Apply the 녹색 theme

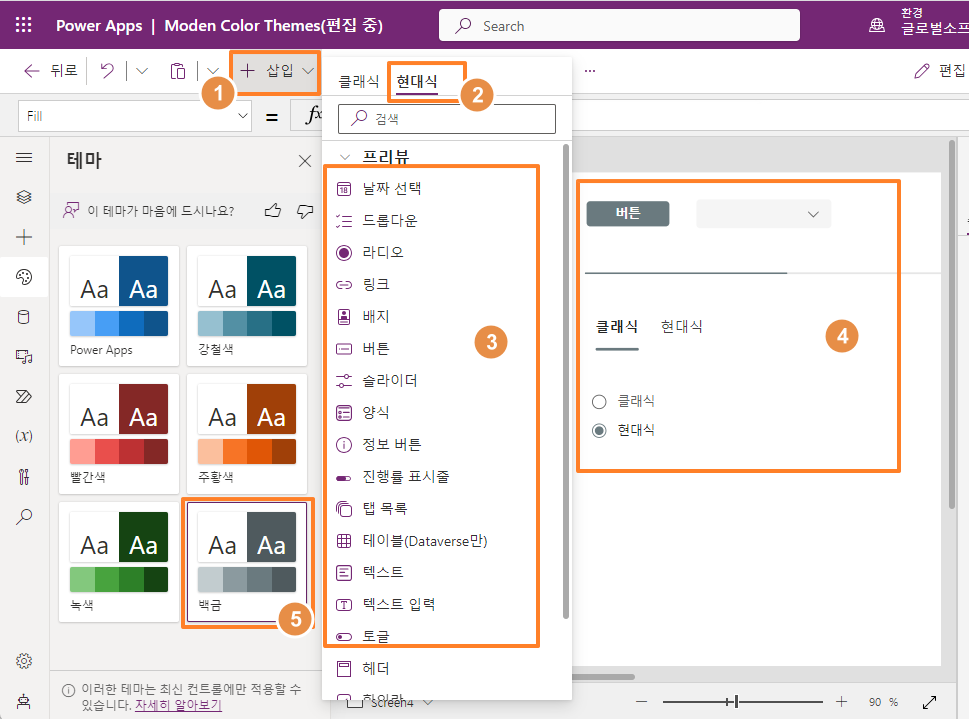click(x=119, y=562)
